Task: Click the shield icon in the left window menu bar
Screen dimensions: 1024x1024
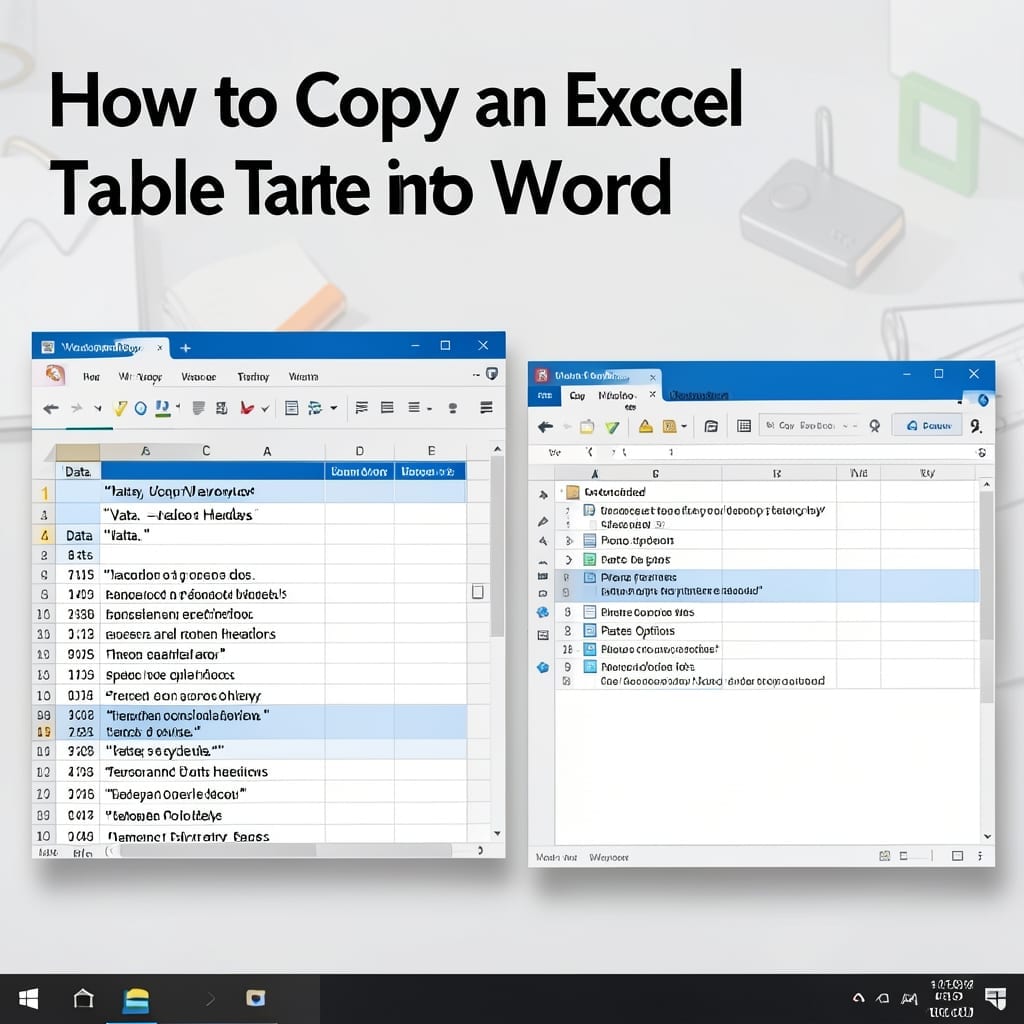Action: (x=492, y=373)
